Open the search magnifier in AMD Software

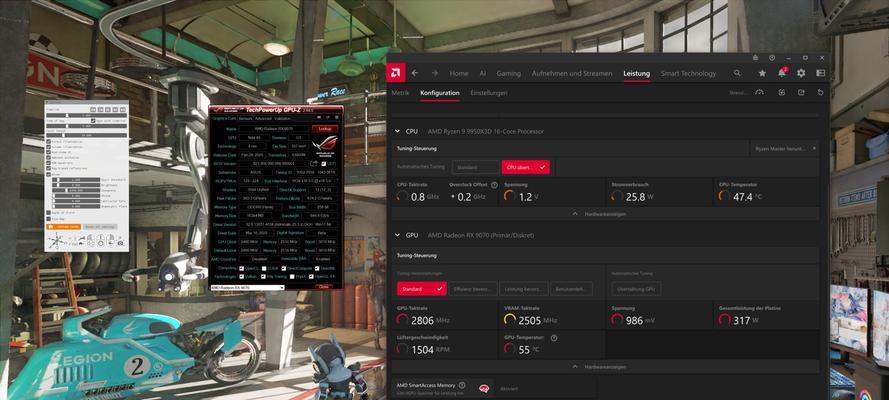(736, 73)
